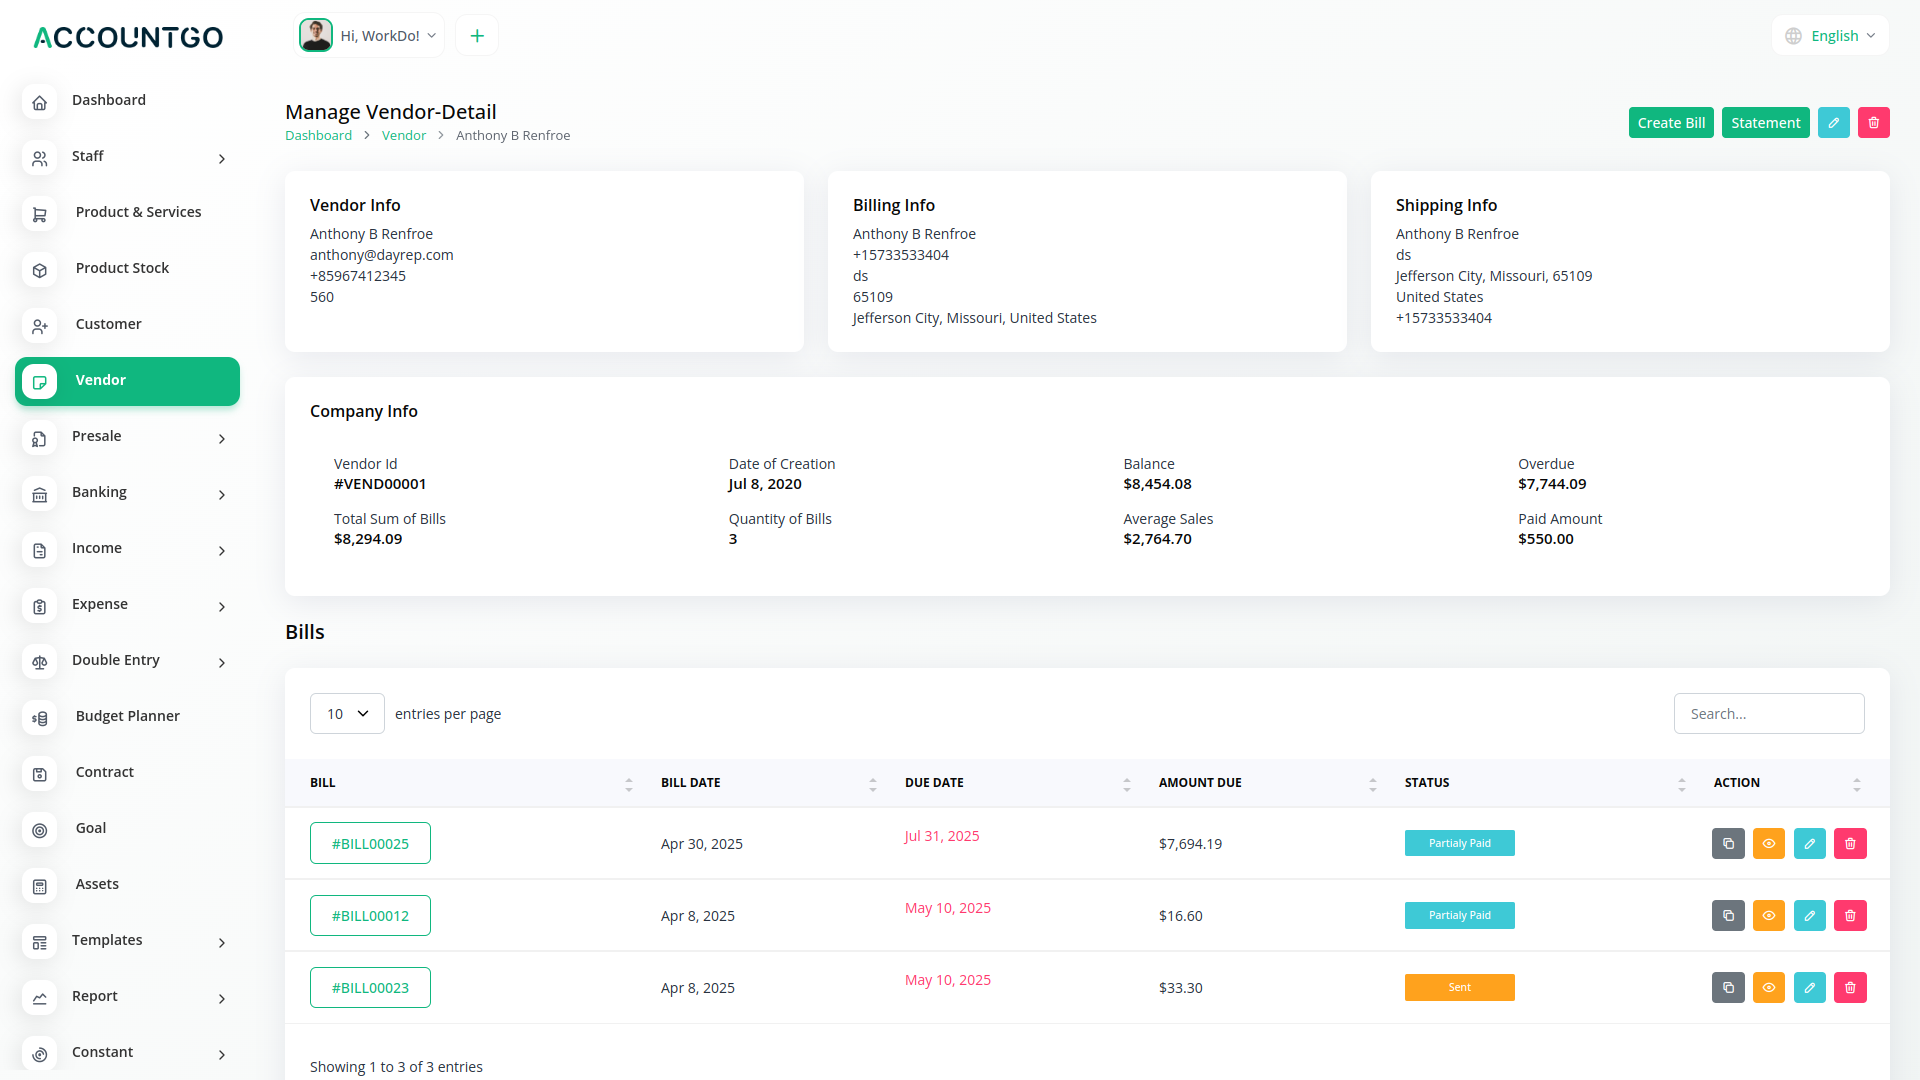1920x1080 pixels.
Task: Open the entries per page dropdown
Action: [347, 713]
